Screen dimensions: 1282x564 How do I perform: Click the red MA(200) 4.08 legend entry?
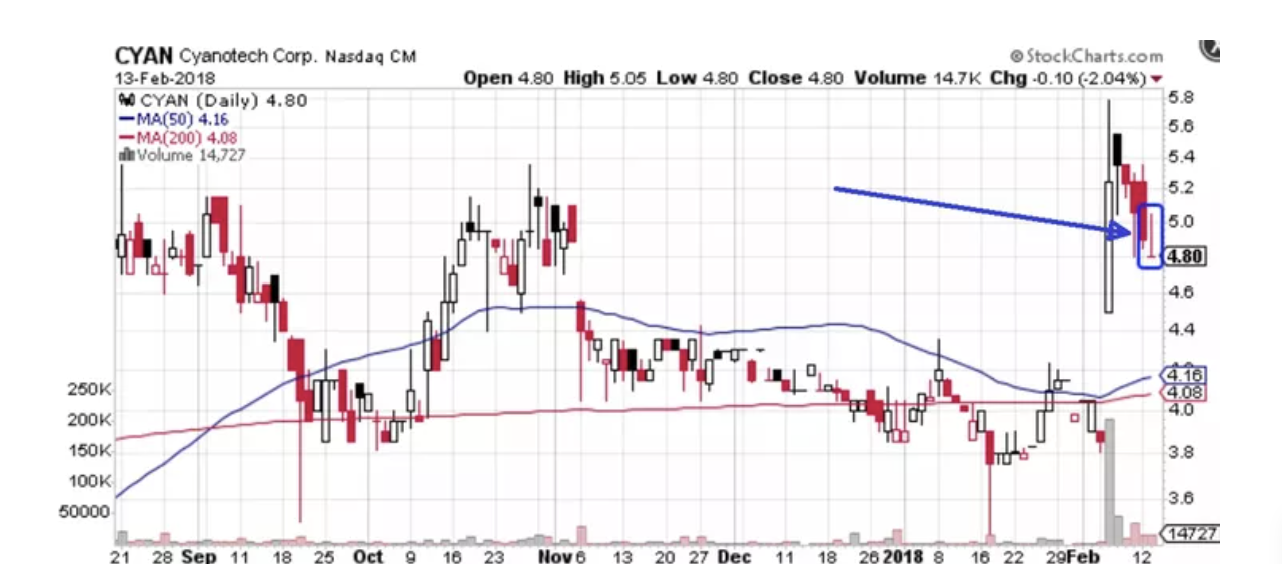pos(165,137)
